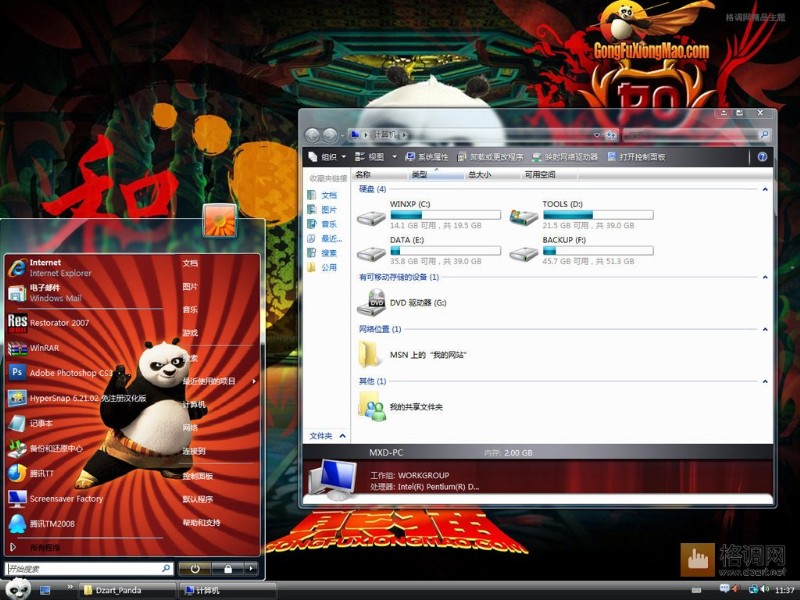Select the WINXP (C:) drive
This screenshot has height=600, width=800.
(429, 215)
